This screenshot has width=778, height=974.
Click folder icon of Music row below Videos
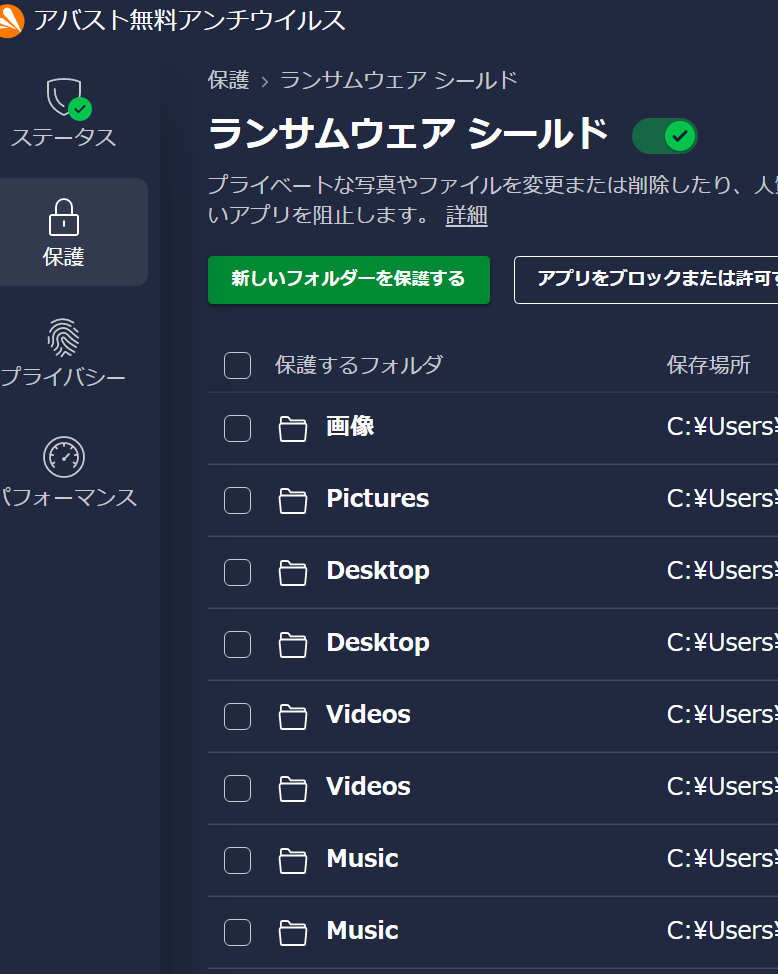click(x=293, y=861)
